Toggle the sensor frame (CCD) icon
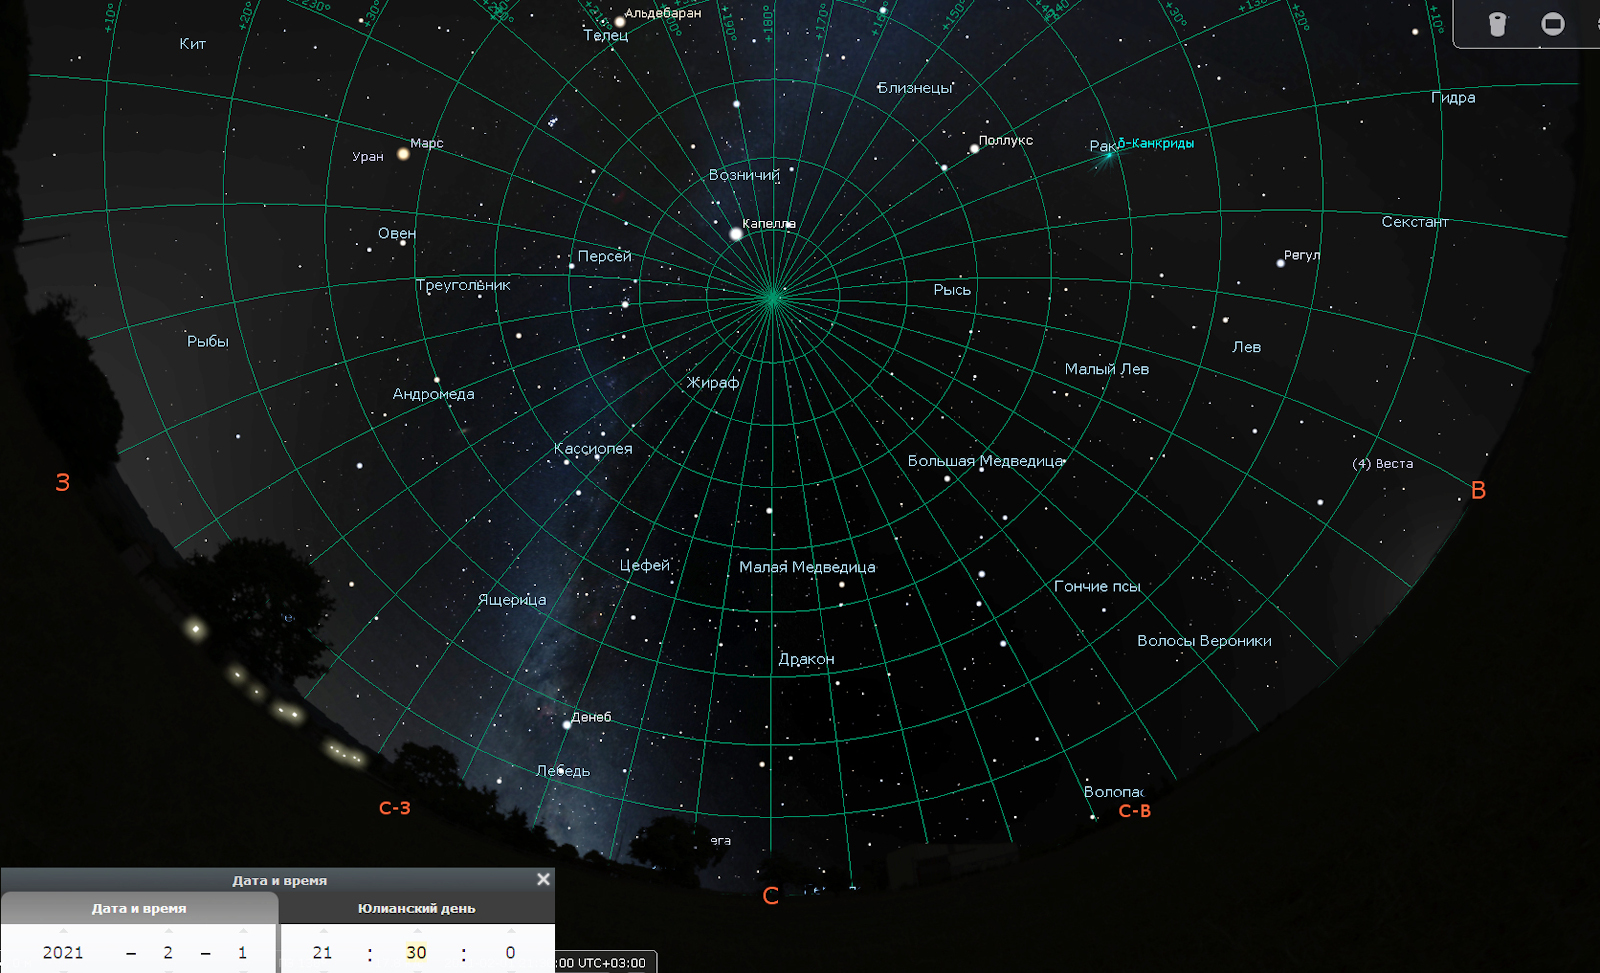The width and height of the screenshot is (1600, 973). 1553,24
